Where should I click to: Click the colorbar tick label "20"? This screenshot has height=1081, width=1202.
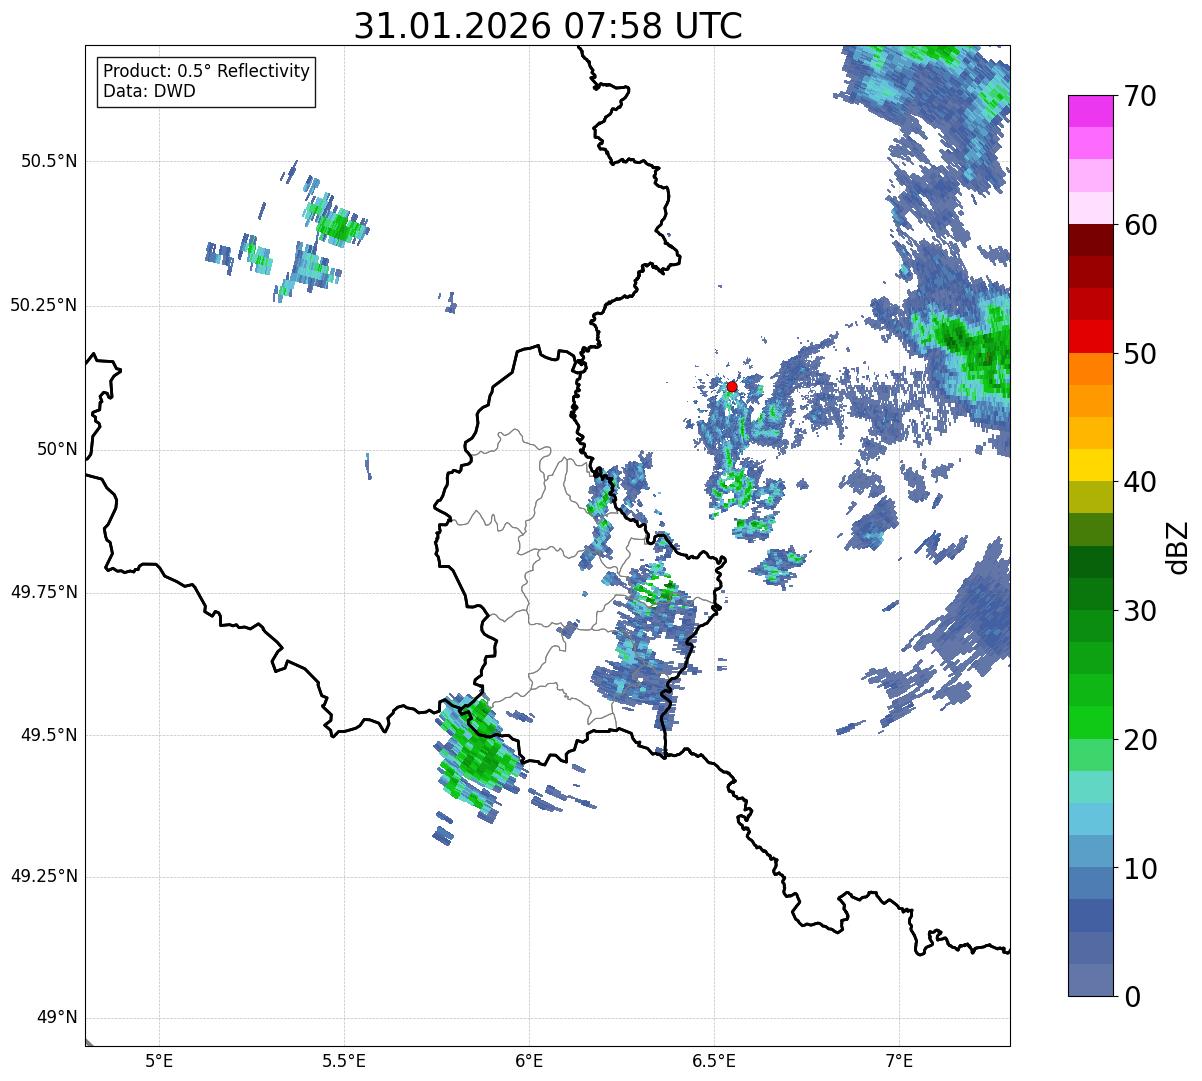point(1139,740)
